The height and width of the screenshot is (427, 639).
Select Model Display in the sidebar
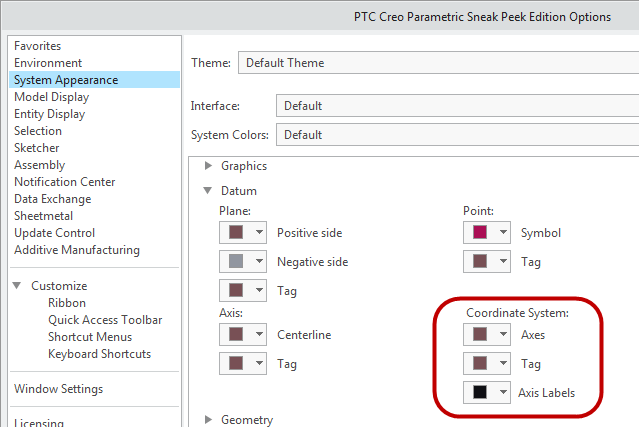(x=51, y=97)
